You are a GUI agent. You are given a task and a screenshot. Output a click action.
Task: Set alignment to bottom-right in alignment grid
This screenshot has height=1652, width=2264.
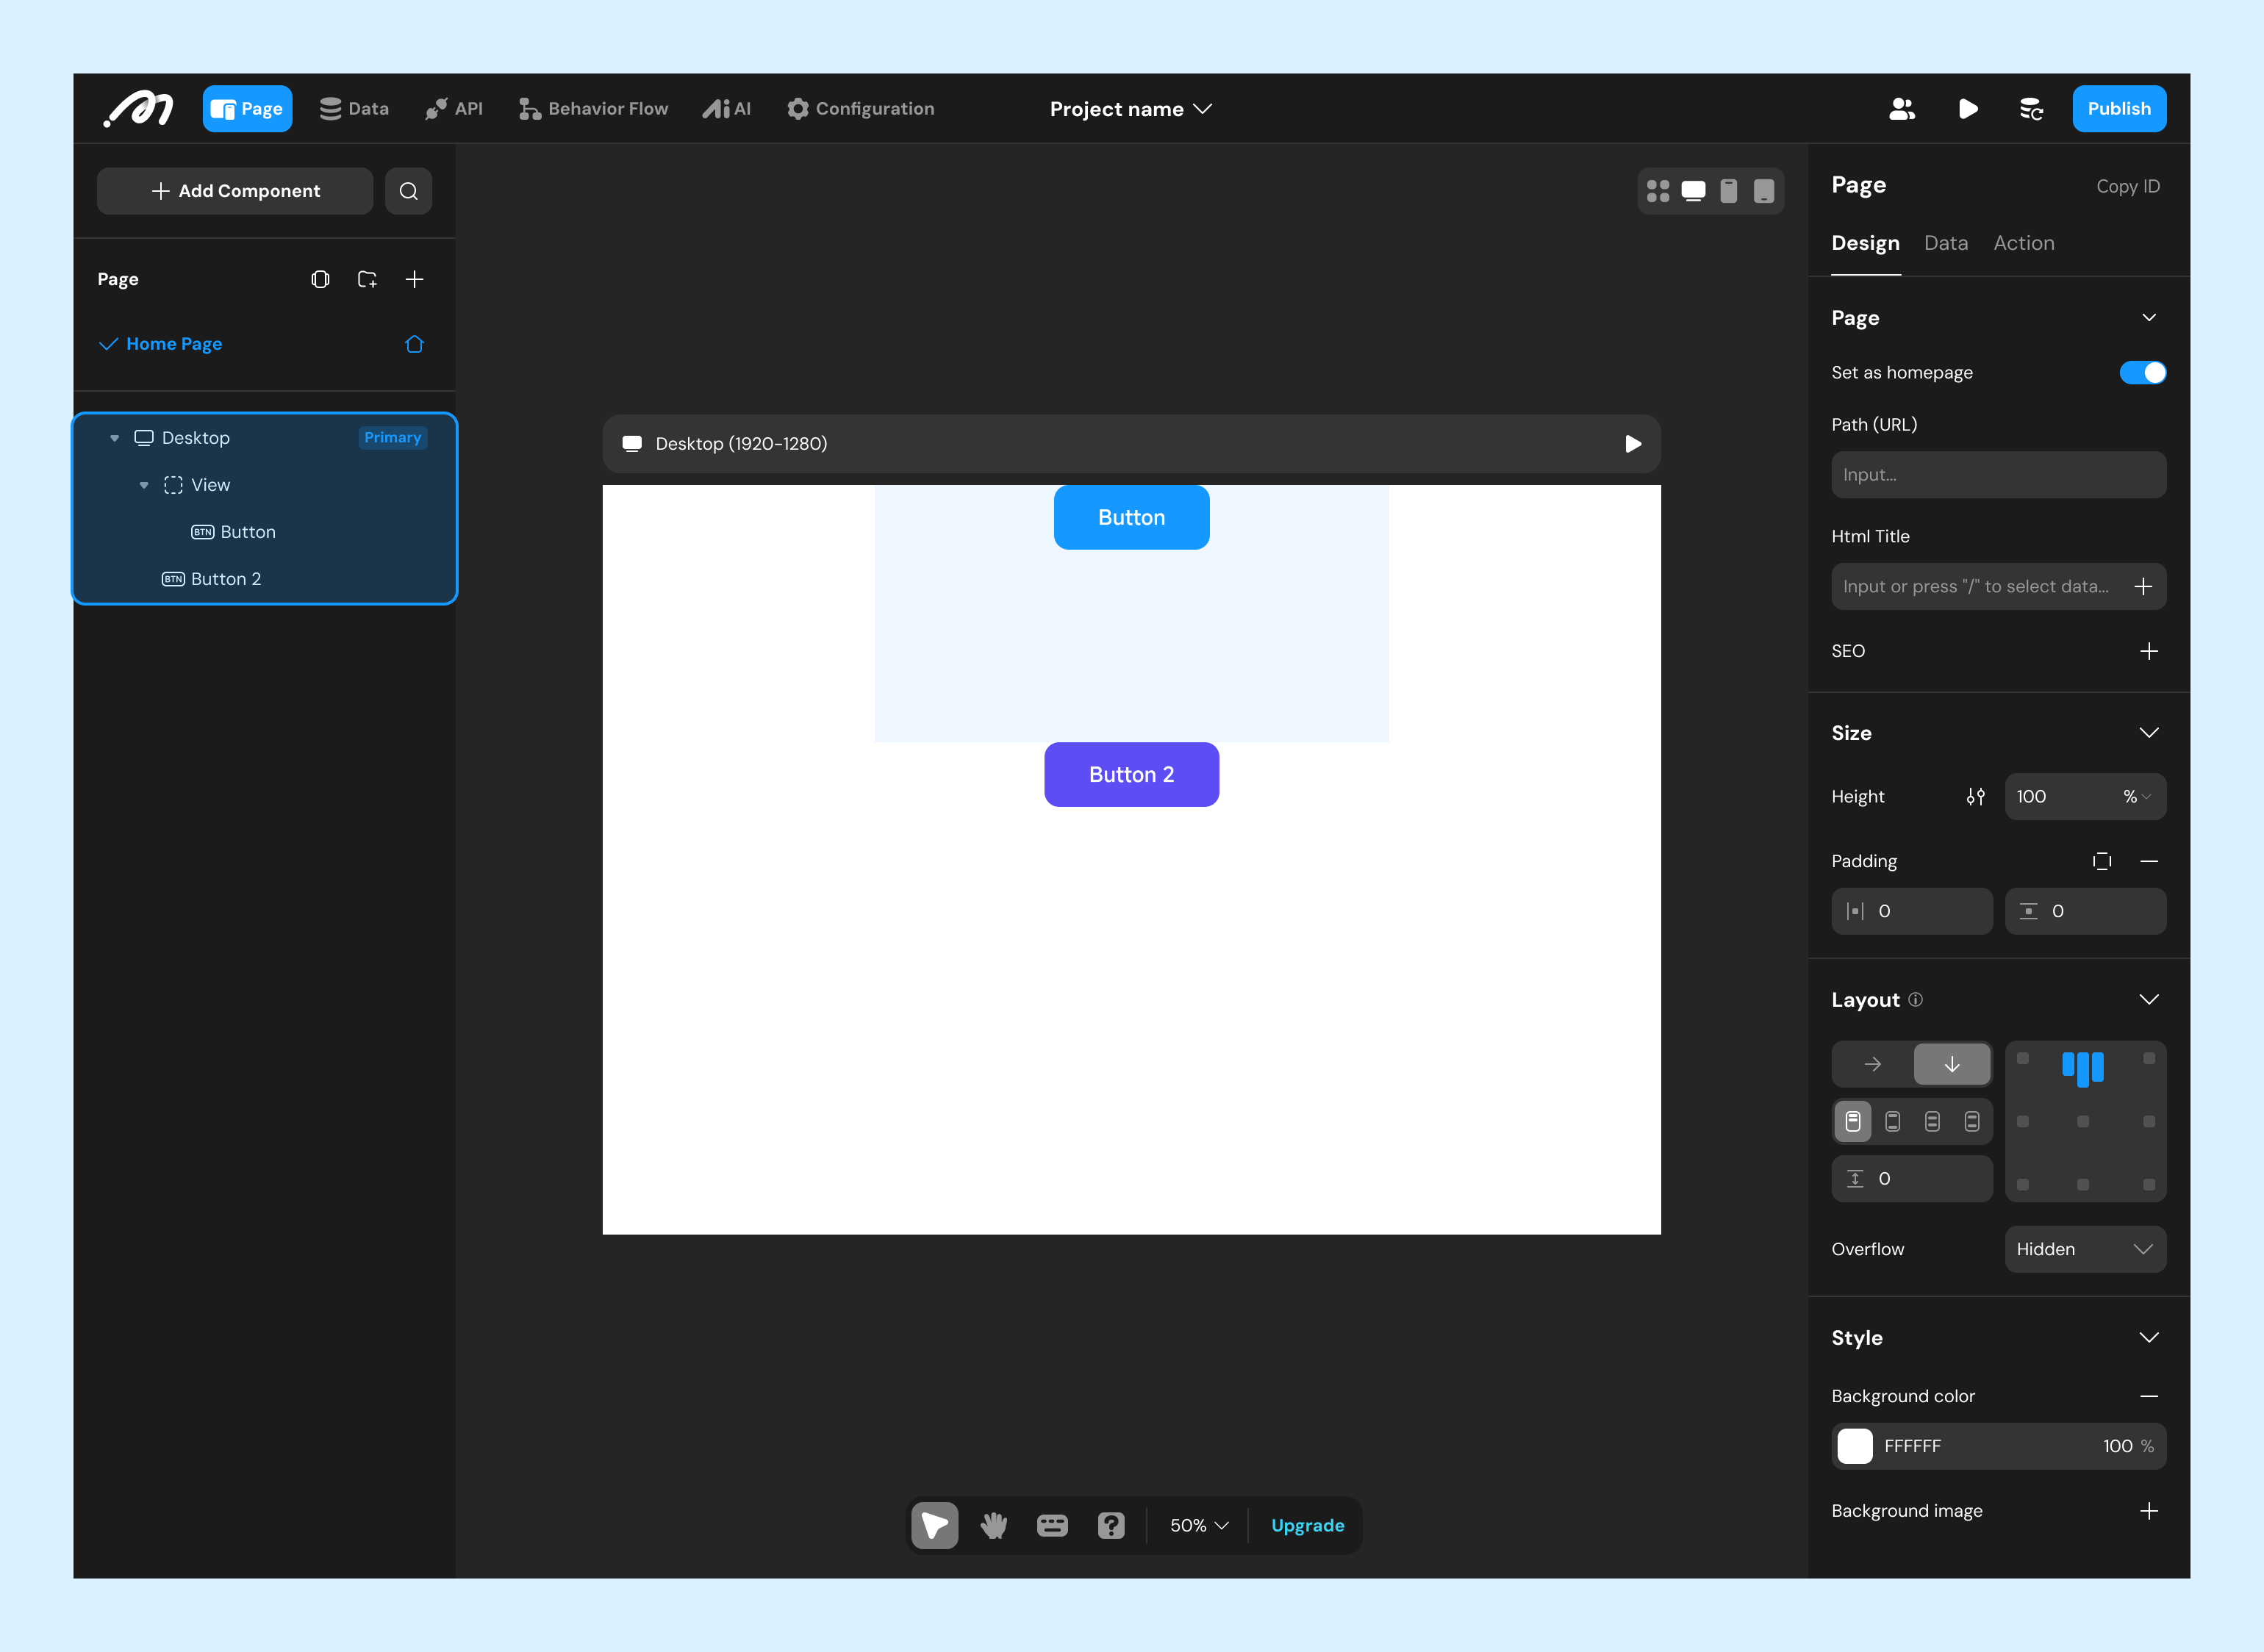click(x=2149, y=1184)
